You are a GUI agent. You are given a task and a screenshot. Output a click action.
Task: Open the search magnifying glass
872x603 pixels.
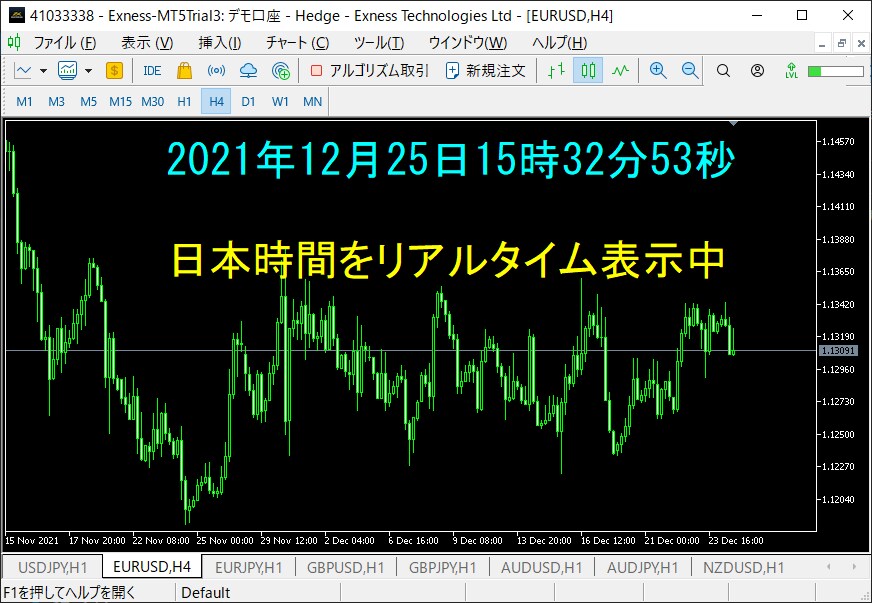[723, 71]
